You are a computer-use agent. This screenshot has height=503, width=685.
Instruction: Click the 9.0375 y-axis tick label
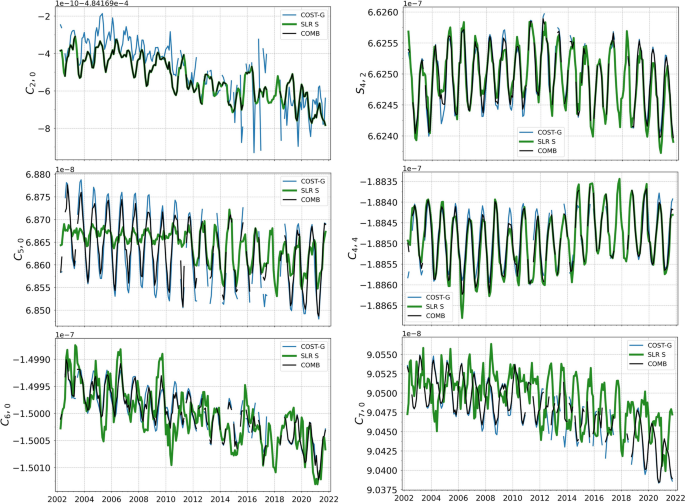(383, 490)
